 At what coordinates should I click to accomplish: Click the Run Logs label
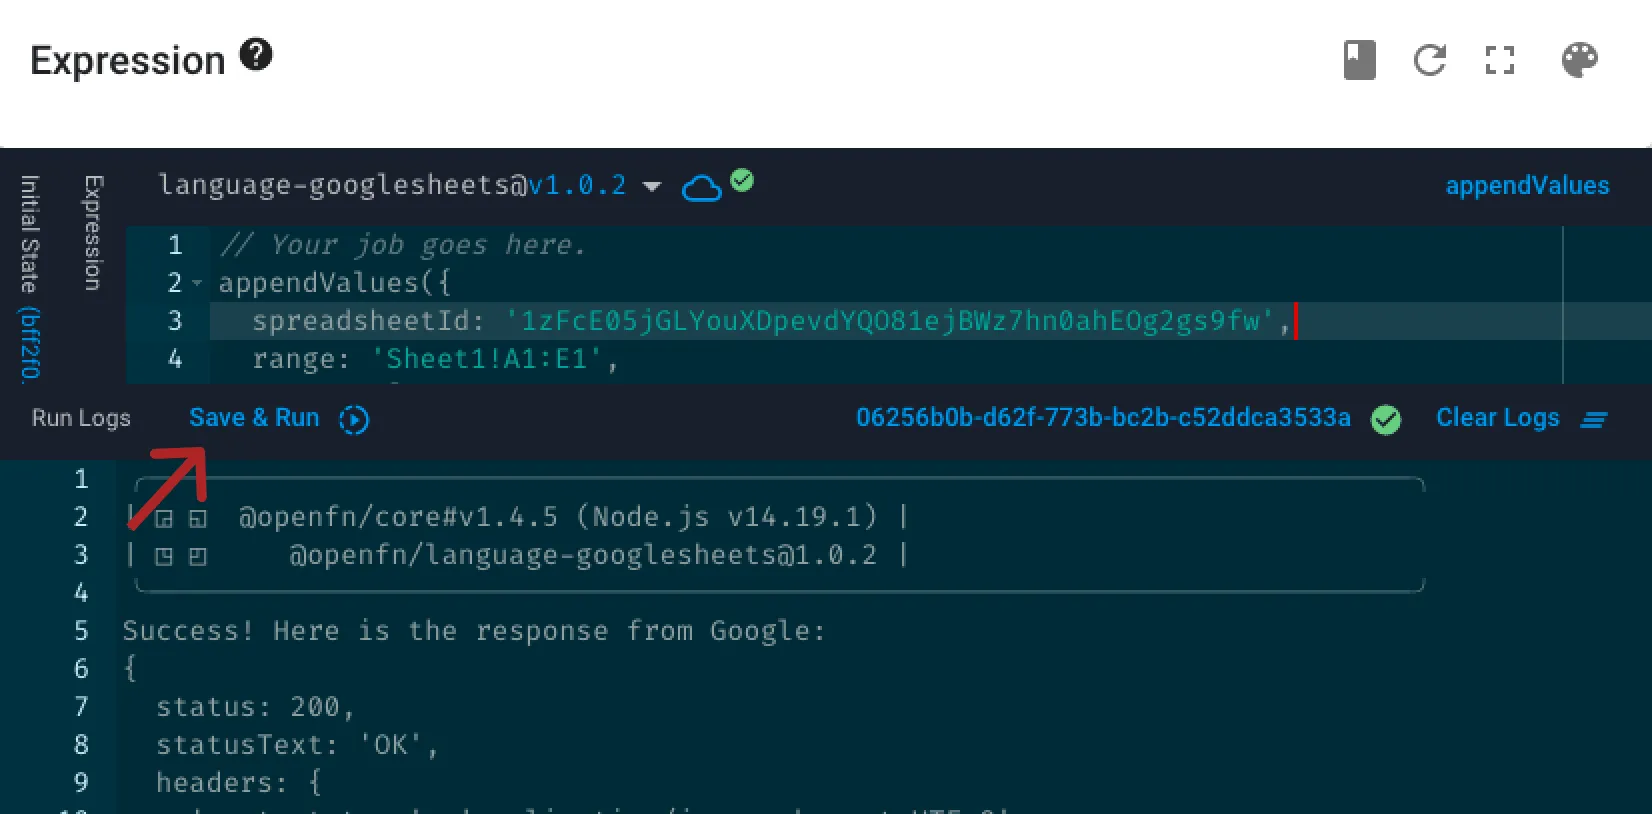81,418
